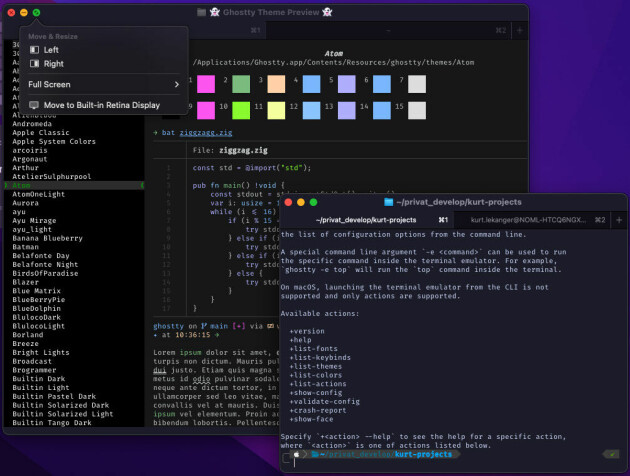Click kurt-projects path segment in prompt
This screenshot has width=630, height=476.
point(423,454)
